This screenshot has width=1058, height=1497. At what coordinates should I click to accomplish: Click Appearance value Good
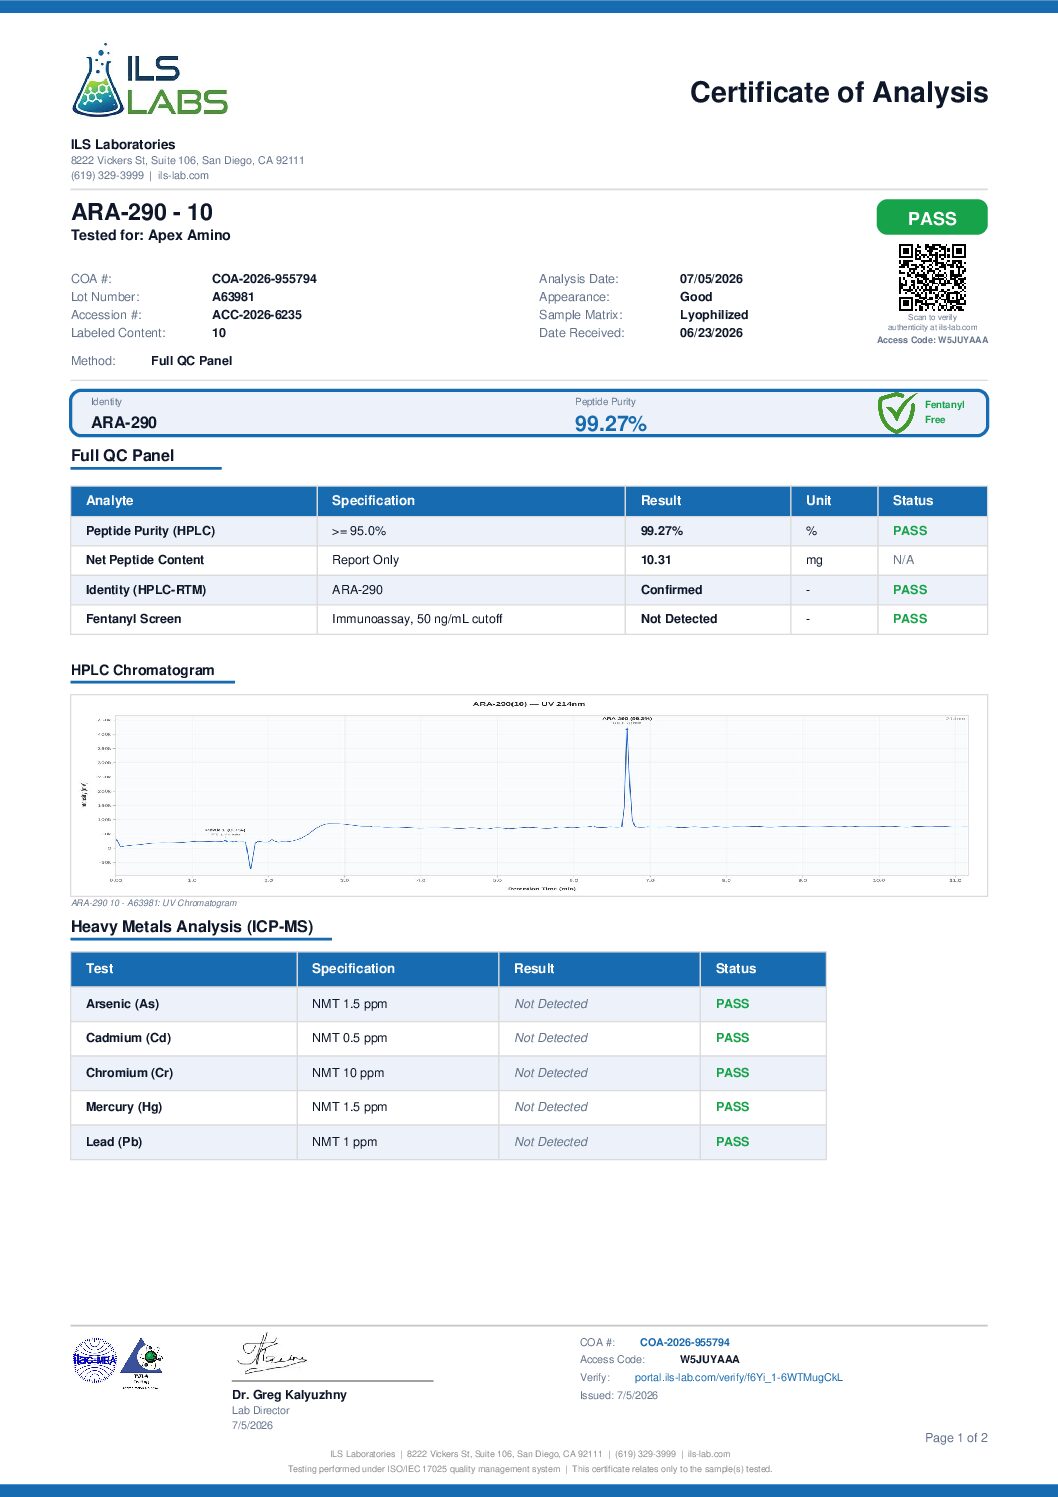point(696,297)
